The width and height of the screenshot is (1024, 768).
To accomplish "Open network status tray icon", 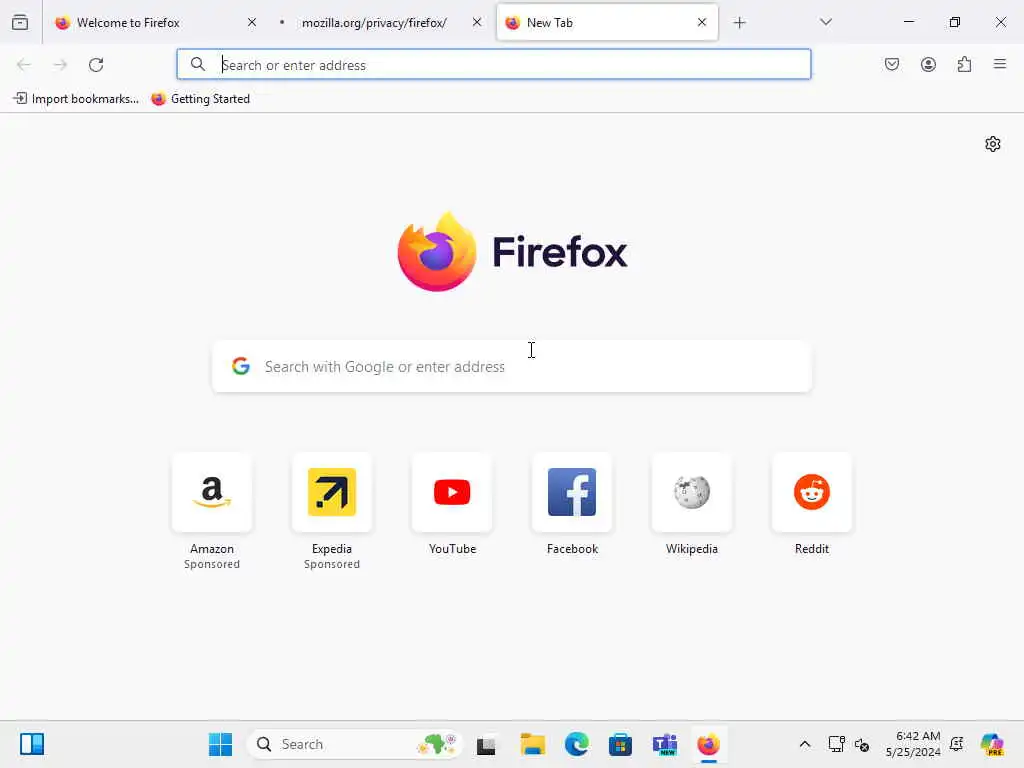I will (836, 744).
